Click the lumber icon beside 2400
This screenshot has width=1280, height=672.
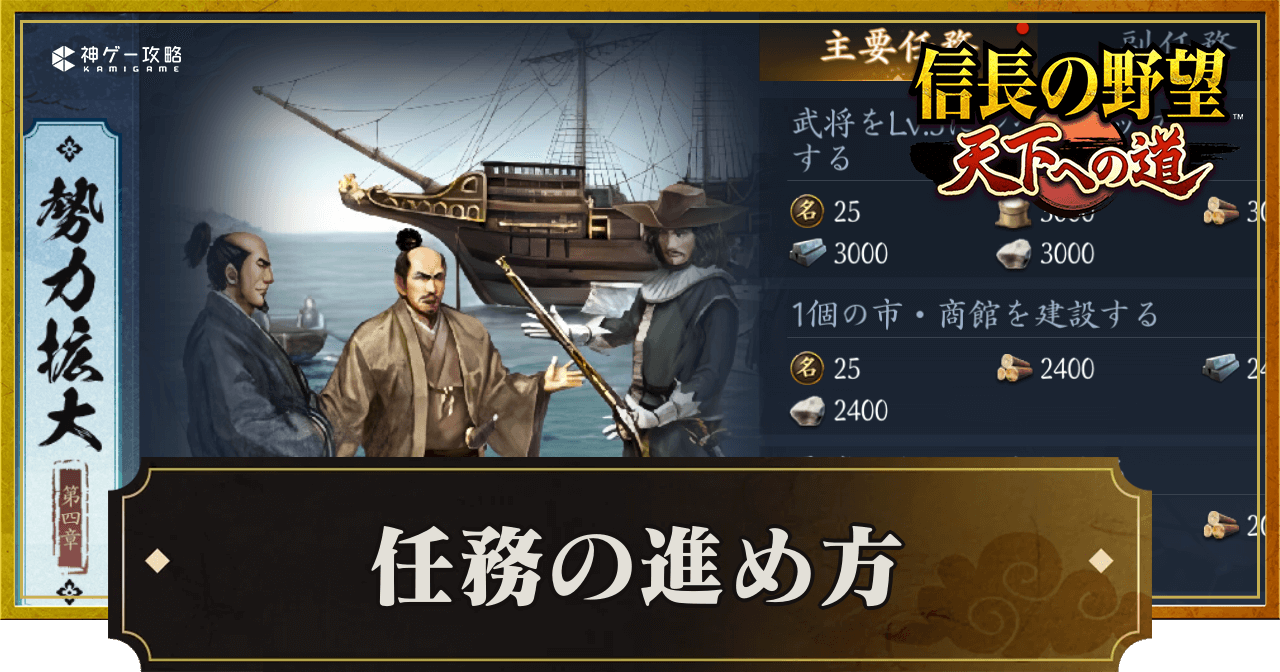[1014, 369]
